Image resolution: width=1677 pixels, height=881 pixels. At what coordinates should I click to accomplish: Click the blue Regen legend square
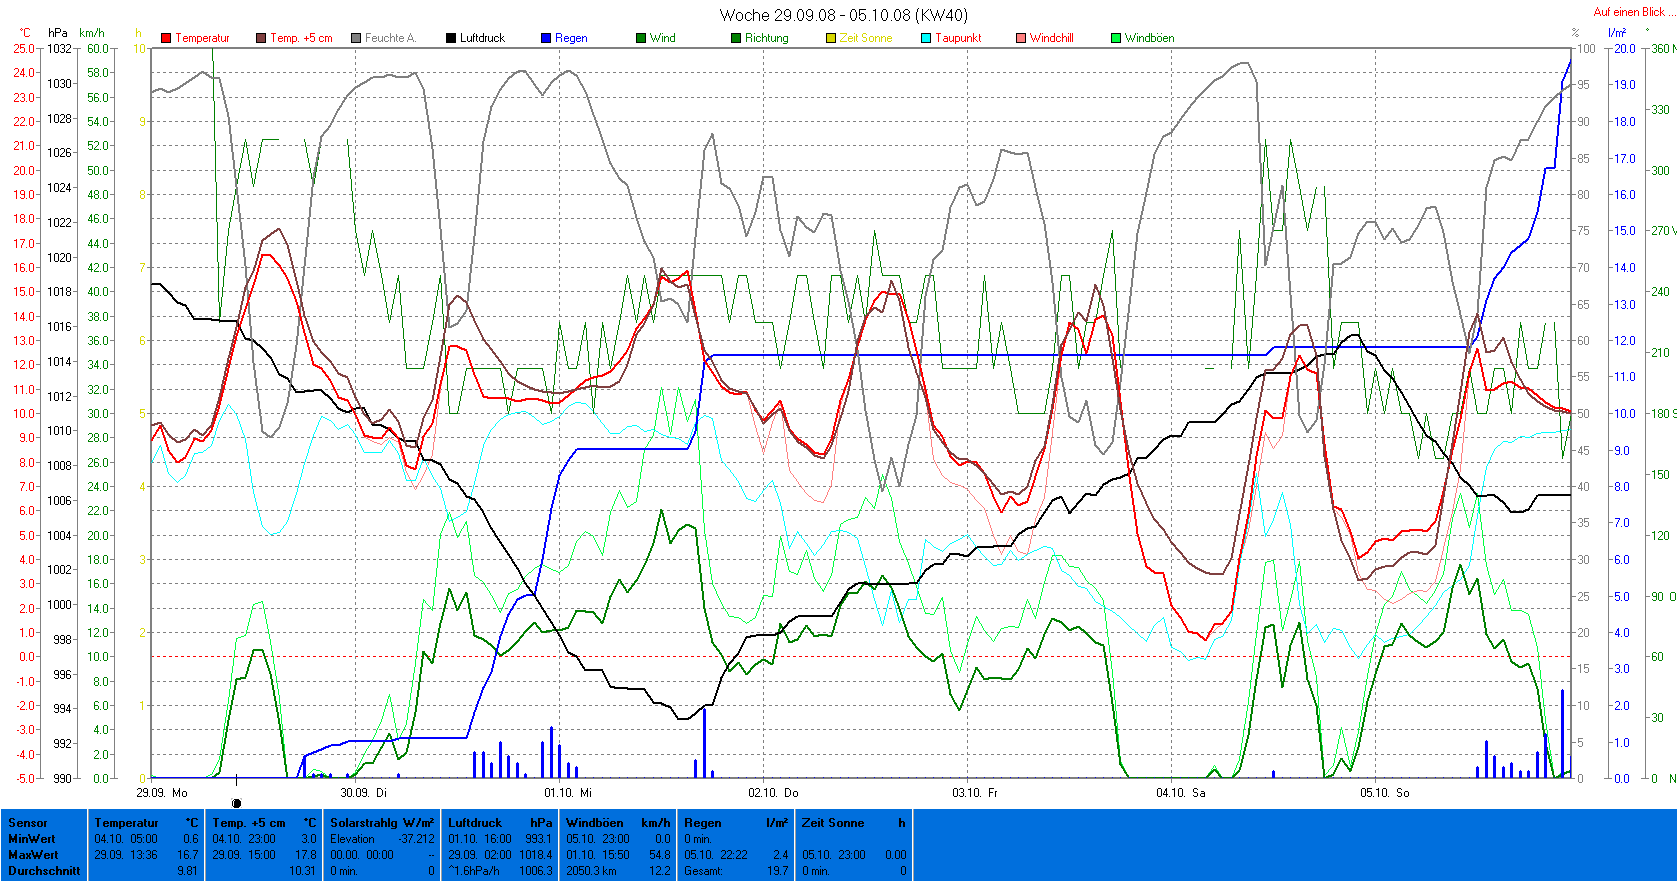[x=546, y=38]
